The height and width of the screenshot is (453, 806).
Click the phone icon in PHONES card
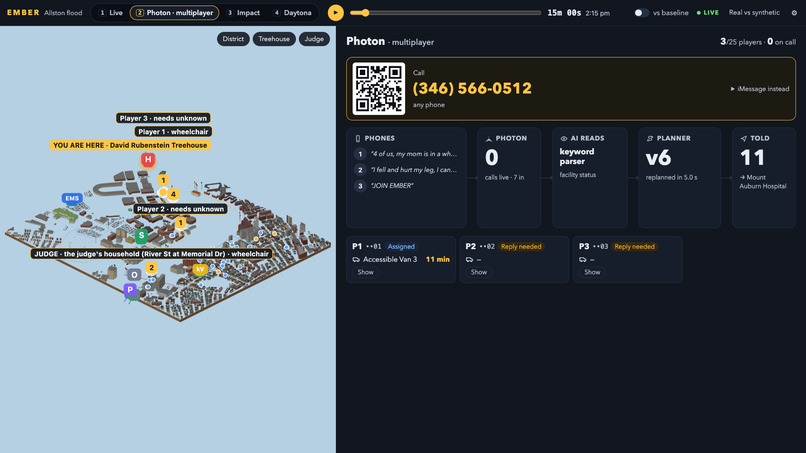(358, 138)
